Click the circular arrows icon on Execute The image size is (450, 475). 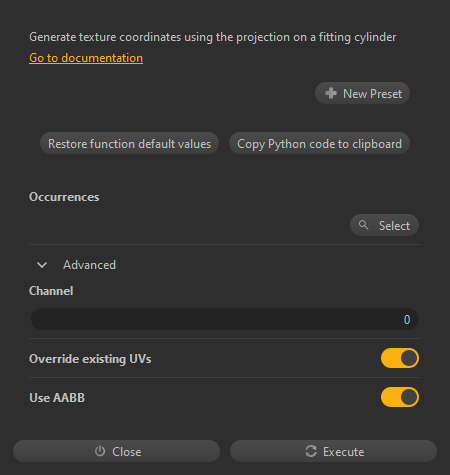coord(311,451)
